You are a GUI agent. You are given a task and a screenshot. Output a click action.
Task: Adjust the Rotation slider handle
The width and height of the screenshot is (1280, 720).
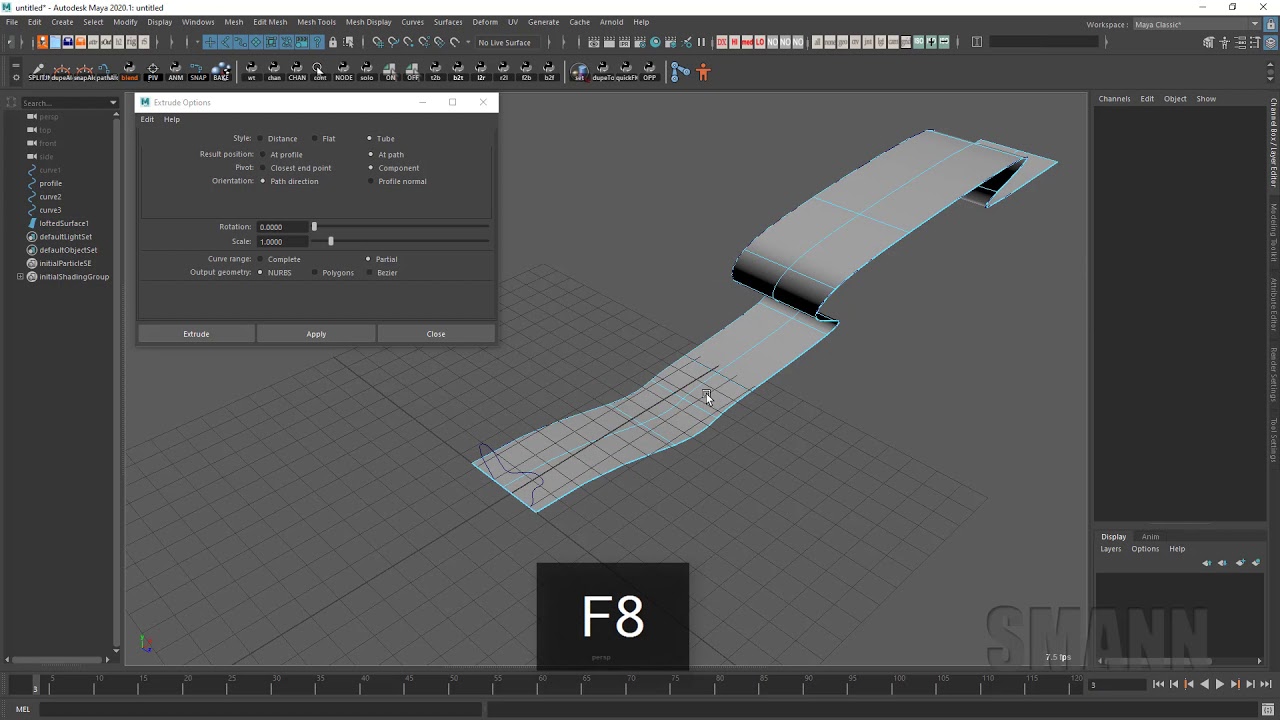point(314,227)
